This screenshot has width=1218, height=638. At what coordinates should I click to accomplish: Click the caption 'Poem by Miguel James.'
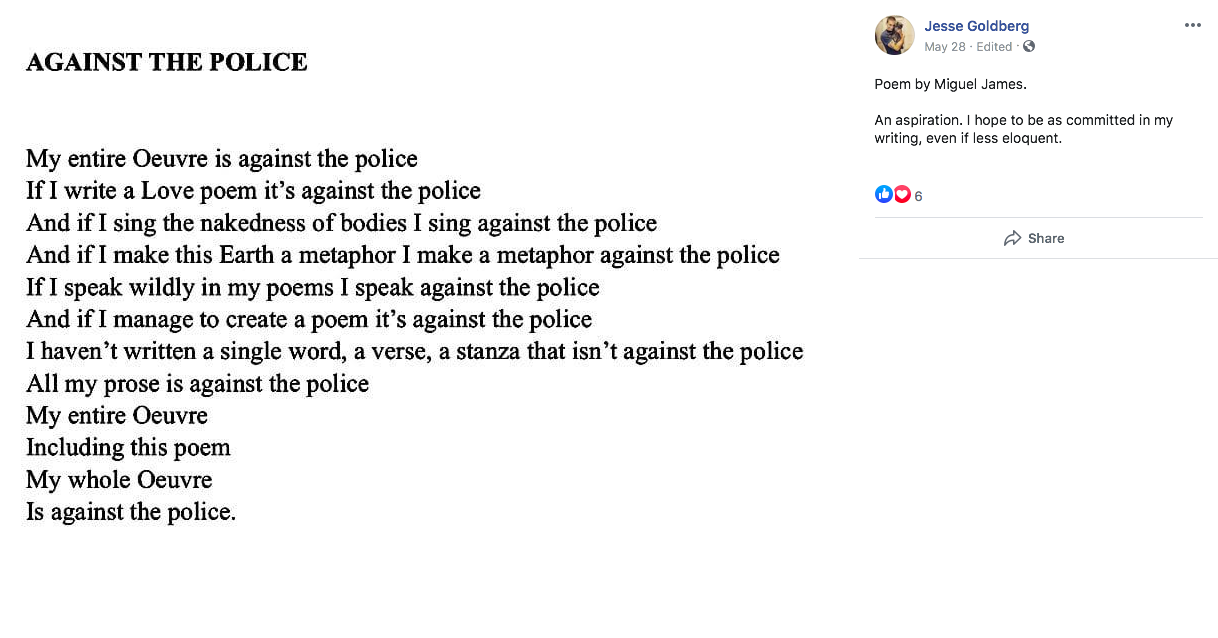950,84
